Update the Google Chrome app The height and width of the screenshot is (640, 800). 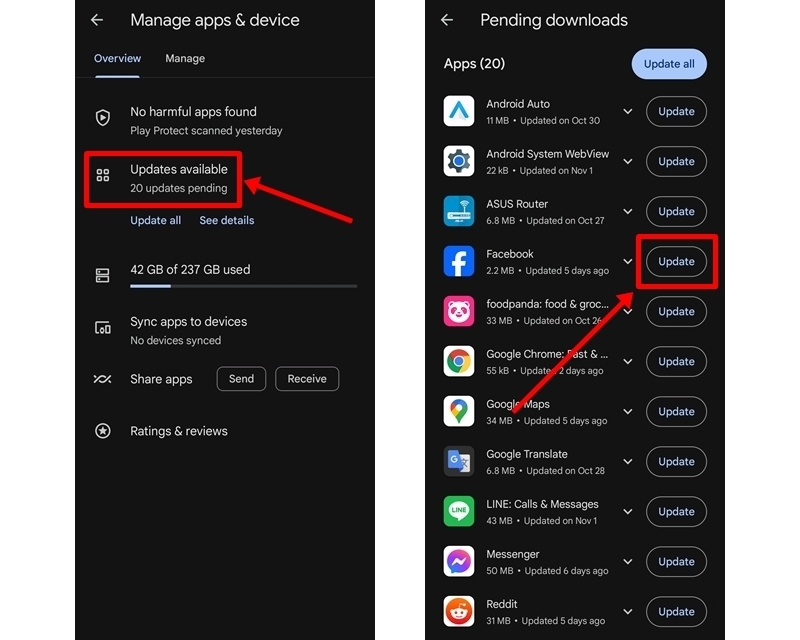pyautogui.click(x=677, y=361)
